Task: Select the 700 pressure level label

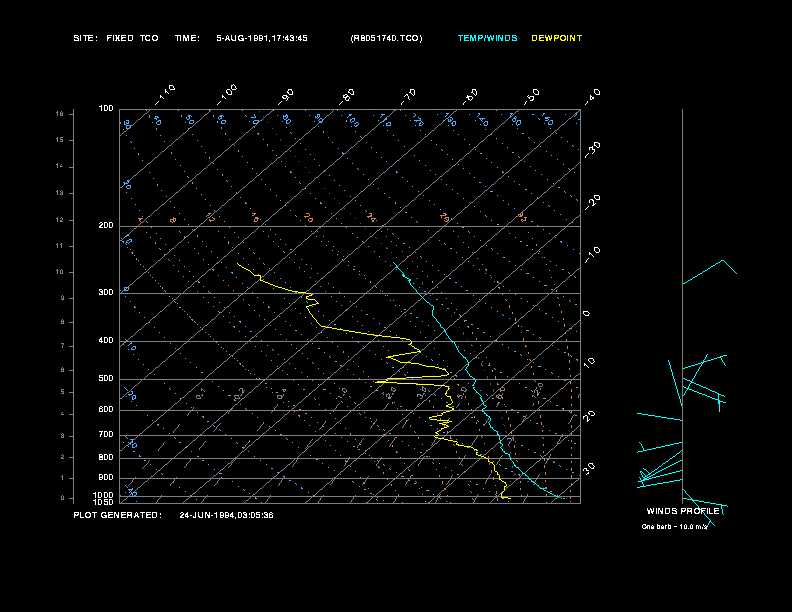Action: coord(106,434)
